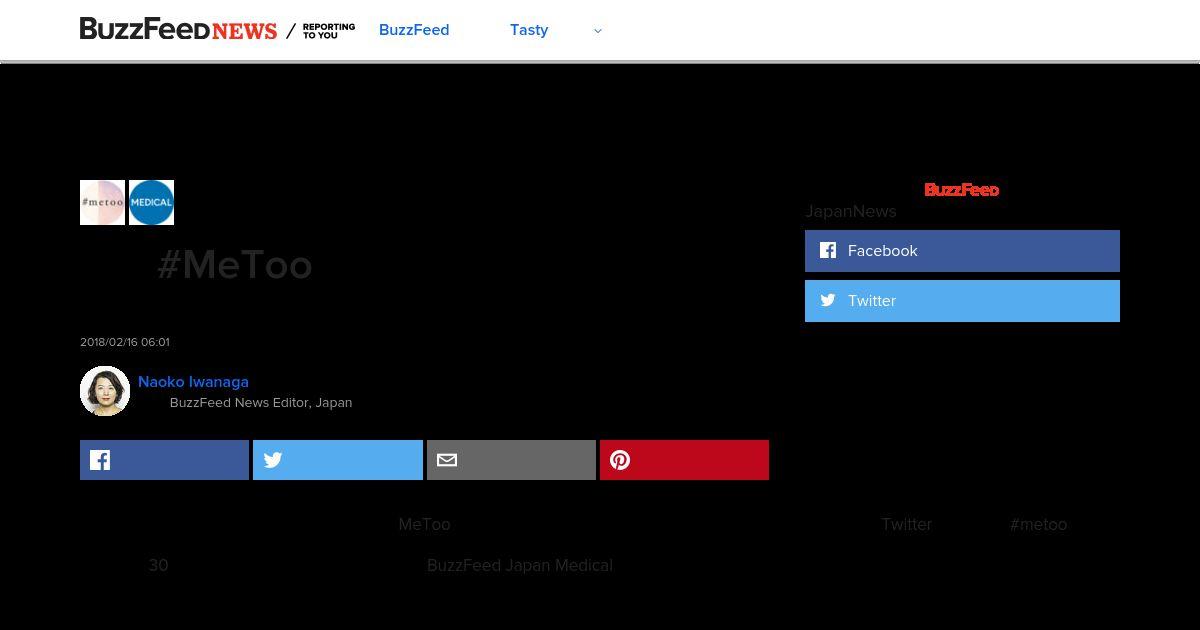The height and width of the screenshot is (630, 1200).
Task: Click the BuzzFeed Japan Medical text
Action: (520, 565)
